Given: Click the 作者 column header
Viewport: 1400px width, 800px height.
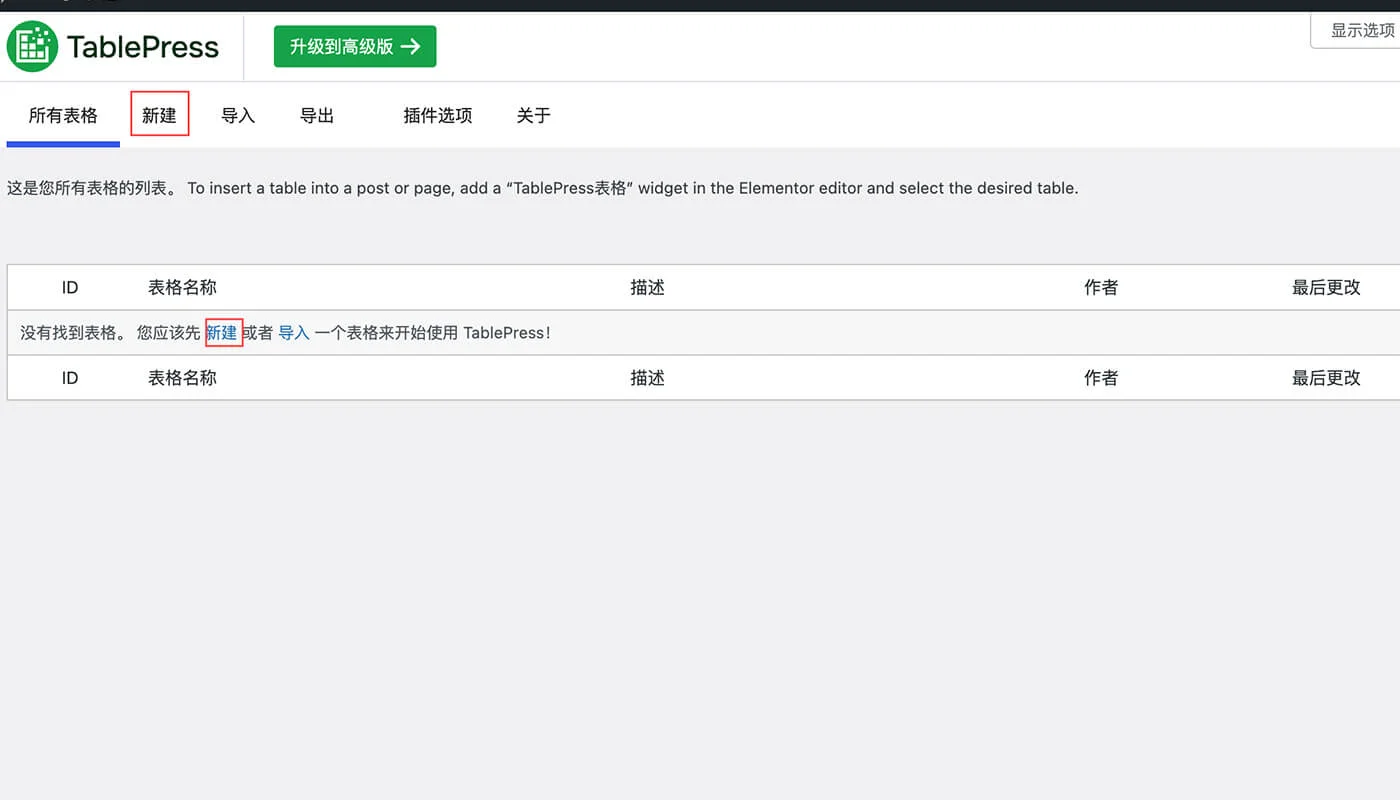Looking at the screenshot, I should click(x=1100, y=287).
